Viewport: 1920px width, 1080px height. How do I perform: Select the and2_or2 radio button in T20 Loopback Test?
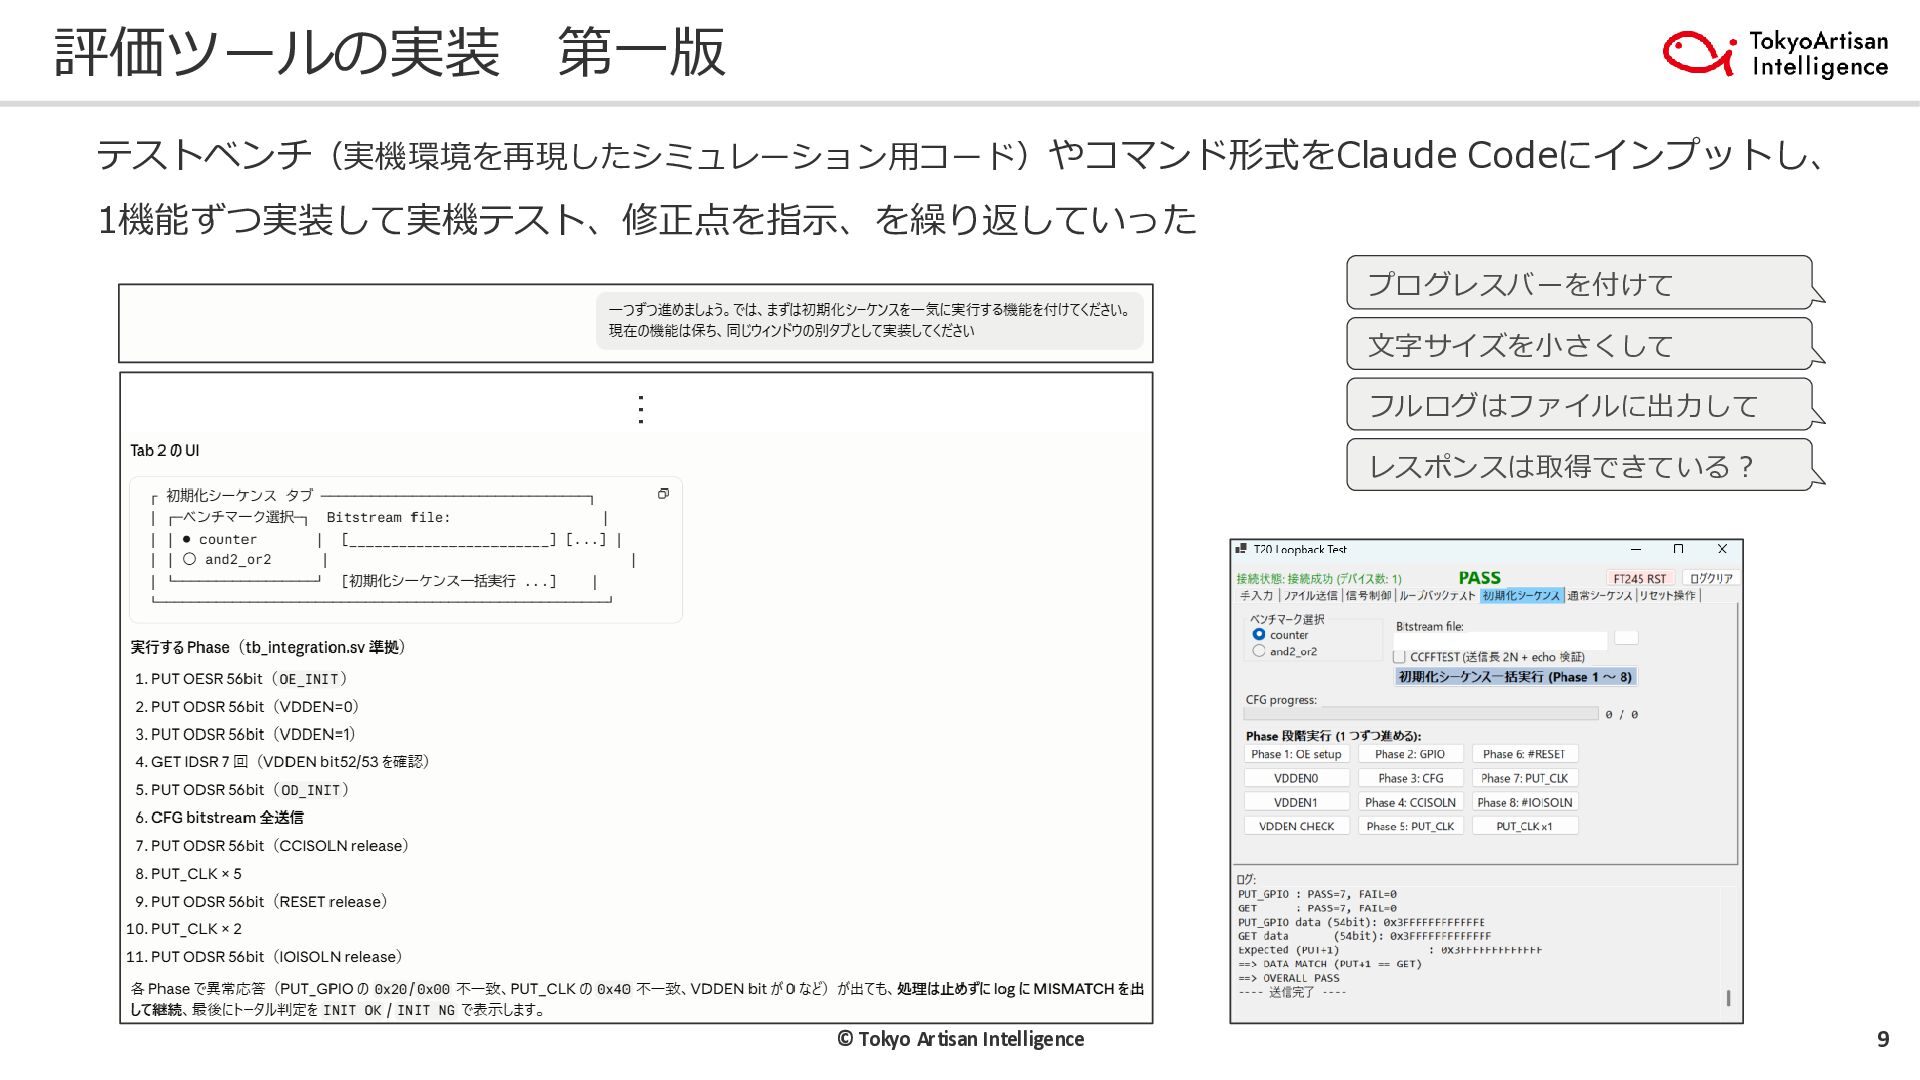coord(1259,651)
